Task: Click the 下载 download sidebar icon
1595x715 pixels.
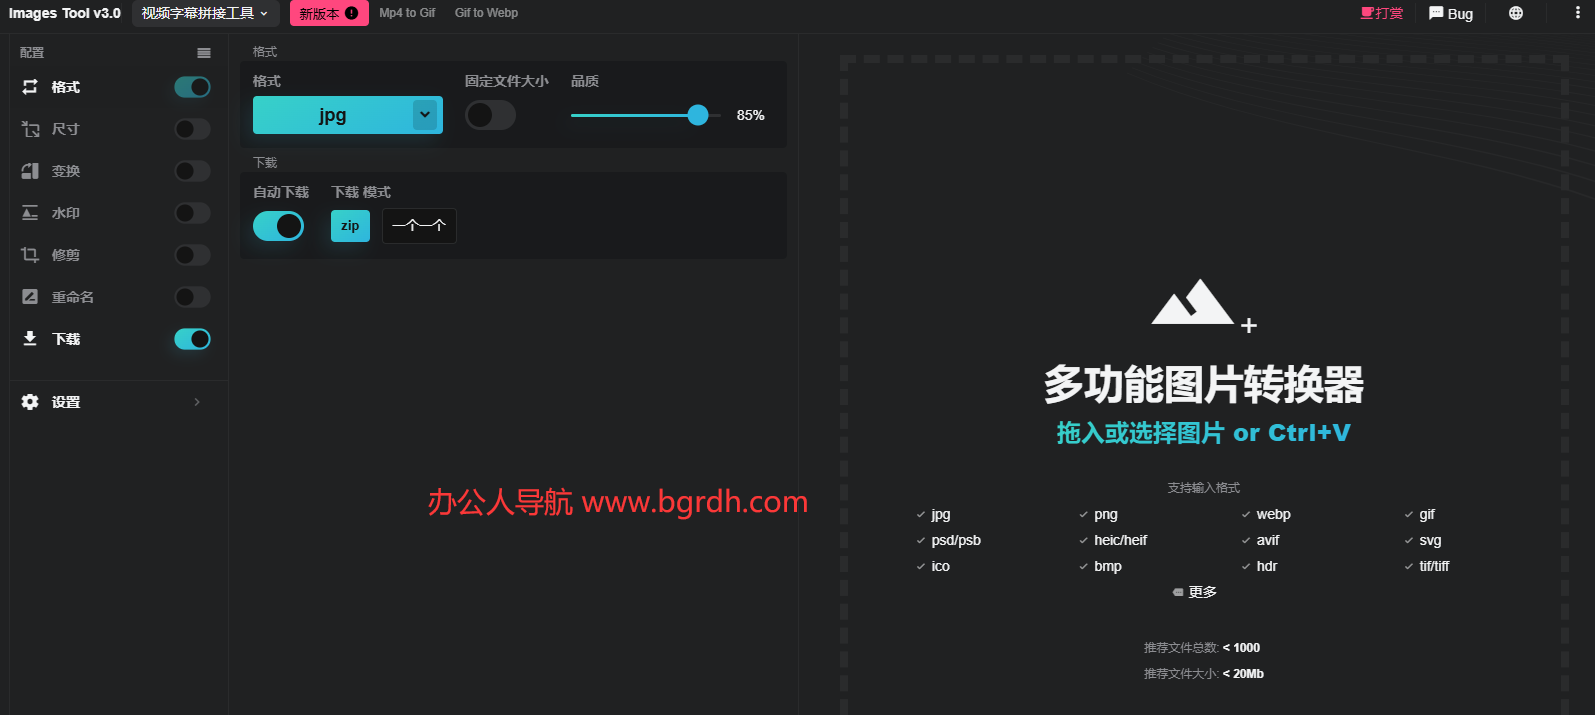Action: 30,339
